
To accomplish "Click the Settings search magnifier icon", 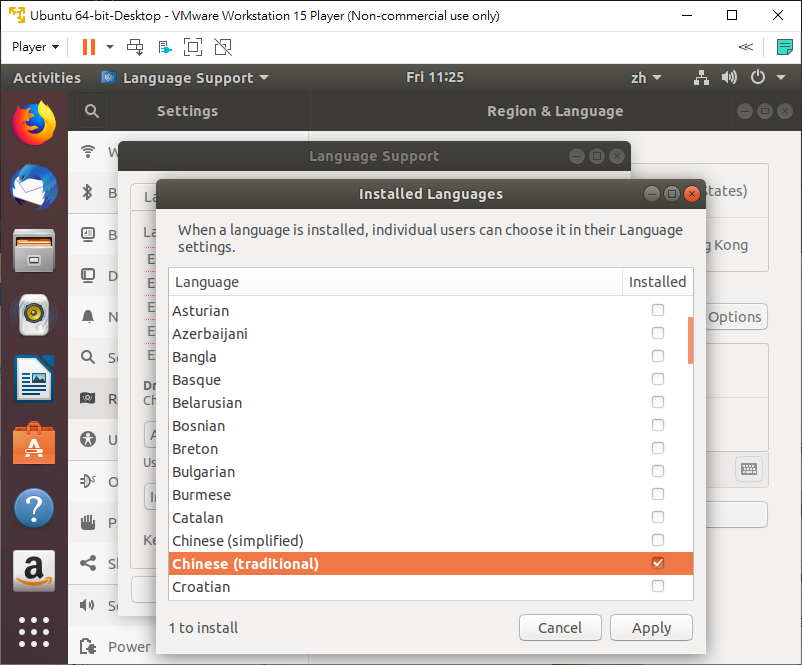I will [92, 111].
